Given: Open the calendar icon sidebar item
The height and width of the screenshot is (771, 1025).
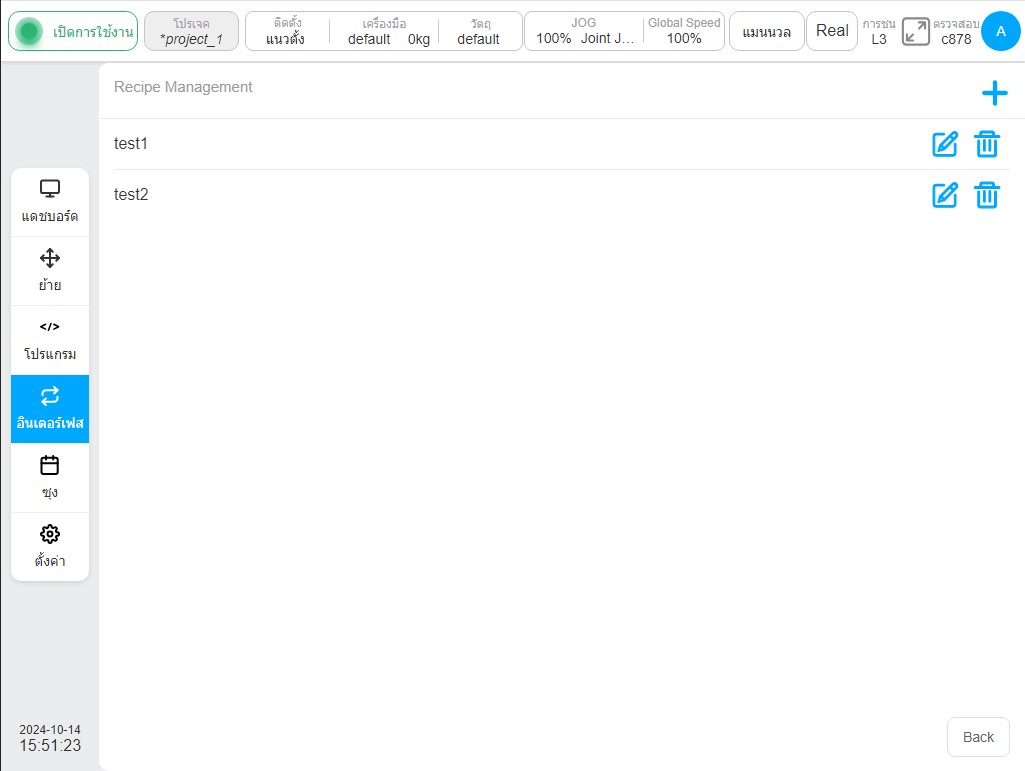Looking at the screenshot, I should pyautogui.click(x=50, y=477).
